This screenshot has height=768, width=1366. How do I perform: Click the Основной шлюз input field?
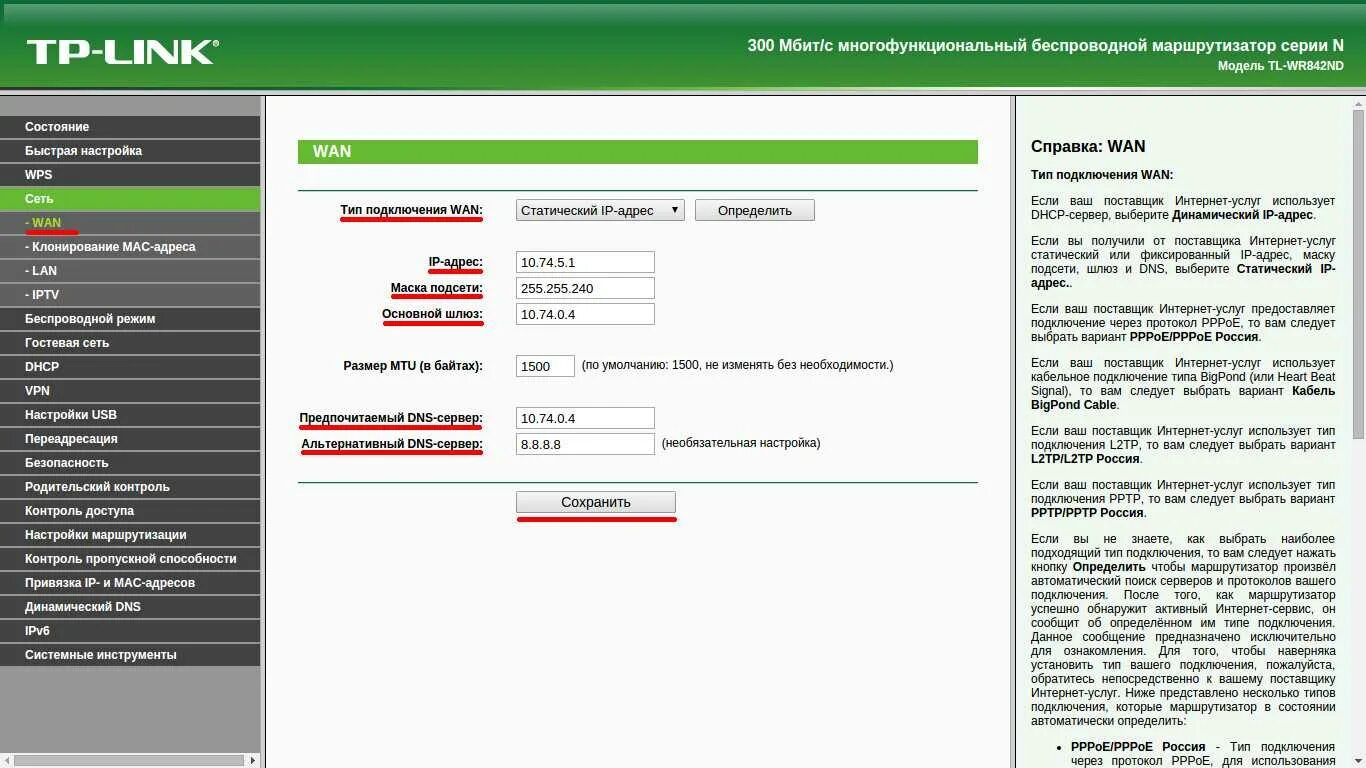point(585,314)
